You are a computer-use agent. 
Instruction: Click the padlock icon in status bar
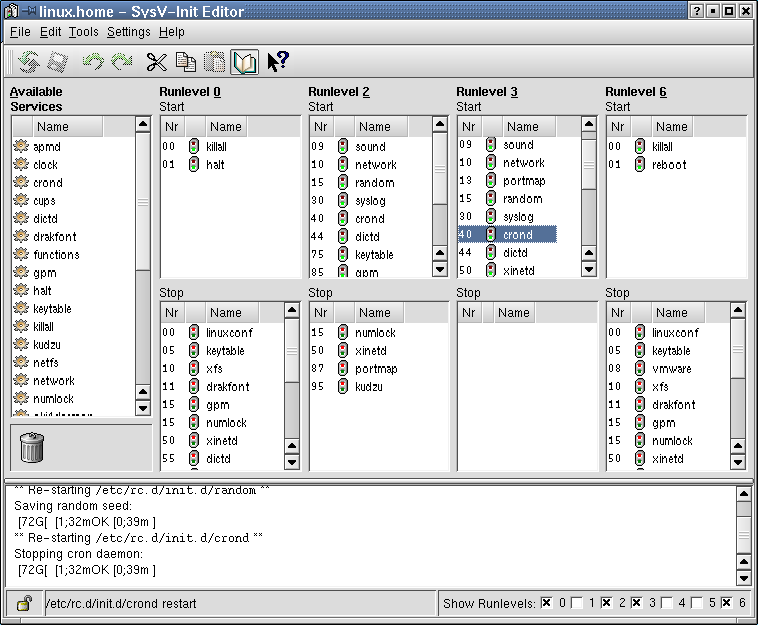[23, 603]
